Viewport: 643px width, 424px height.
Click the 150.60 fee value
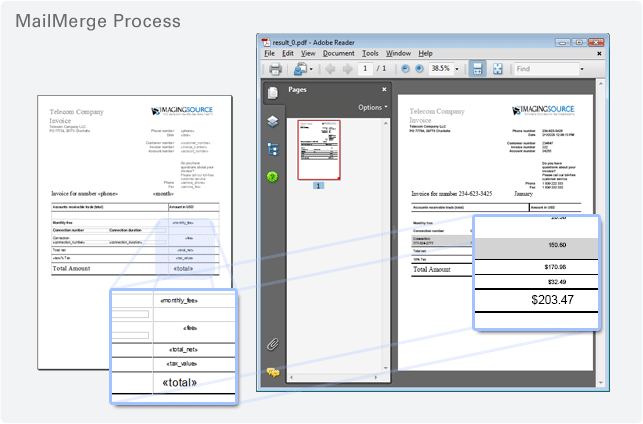tap(557, 245)
